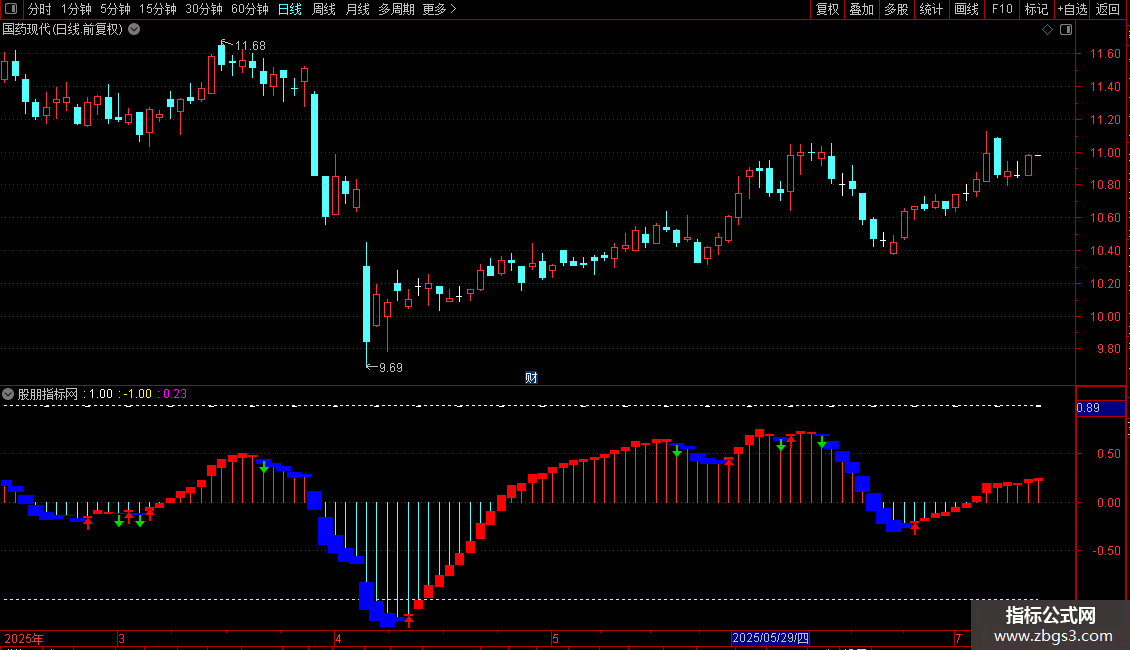Click month 5 marker on time axis
1130x650 pixels.
(x=555, y=638)
